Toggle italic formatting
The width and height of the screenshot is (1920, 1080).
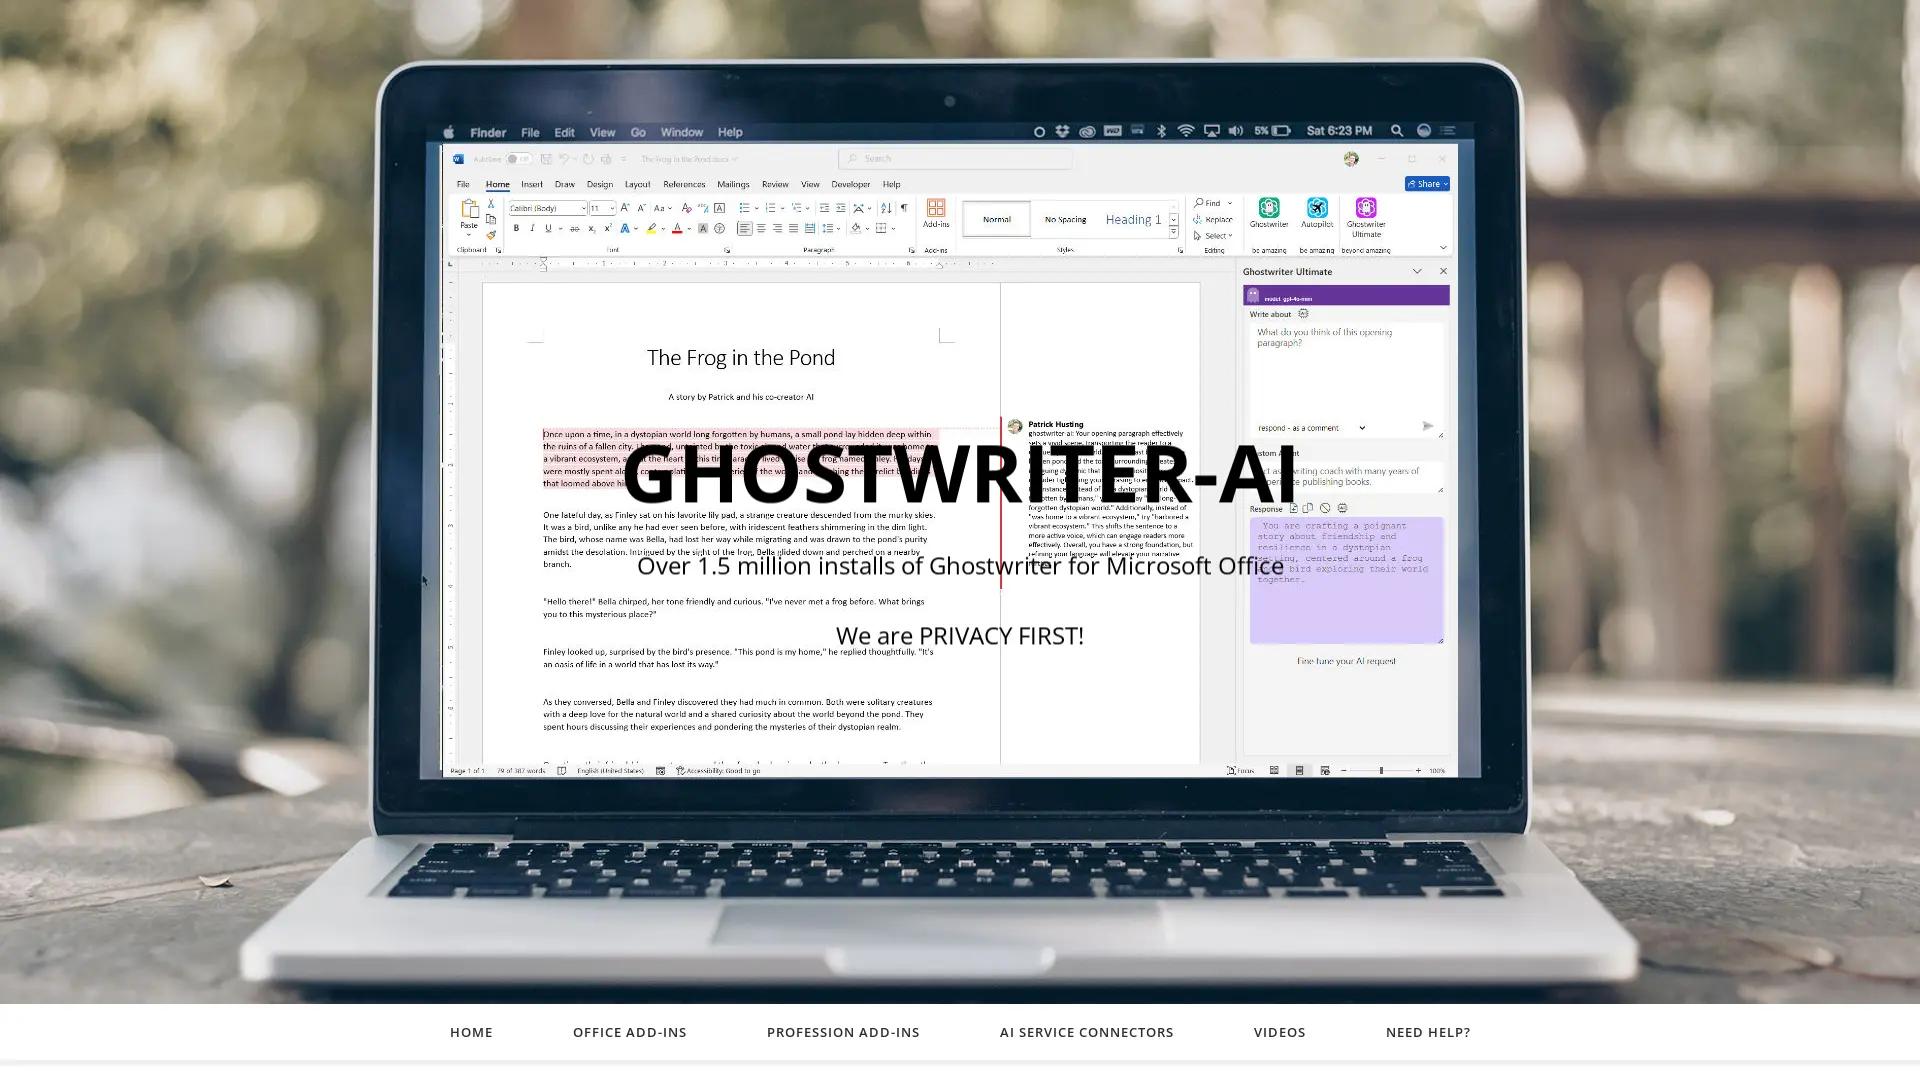point(532,228)
